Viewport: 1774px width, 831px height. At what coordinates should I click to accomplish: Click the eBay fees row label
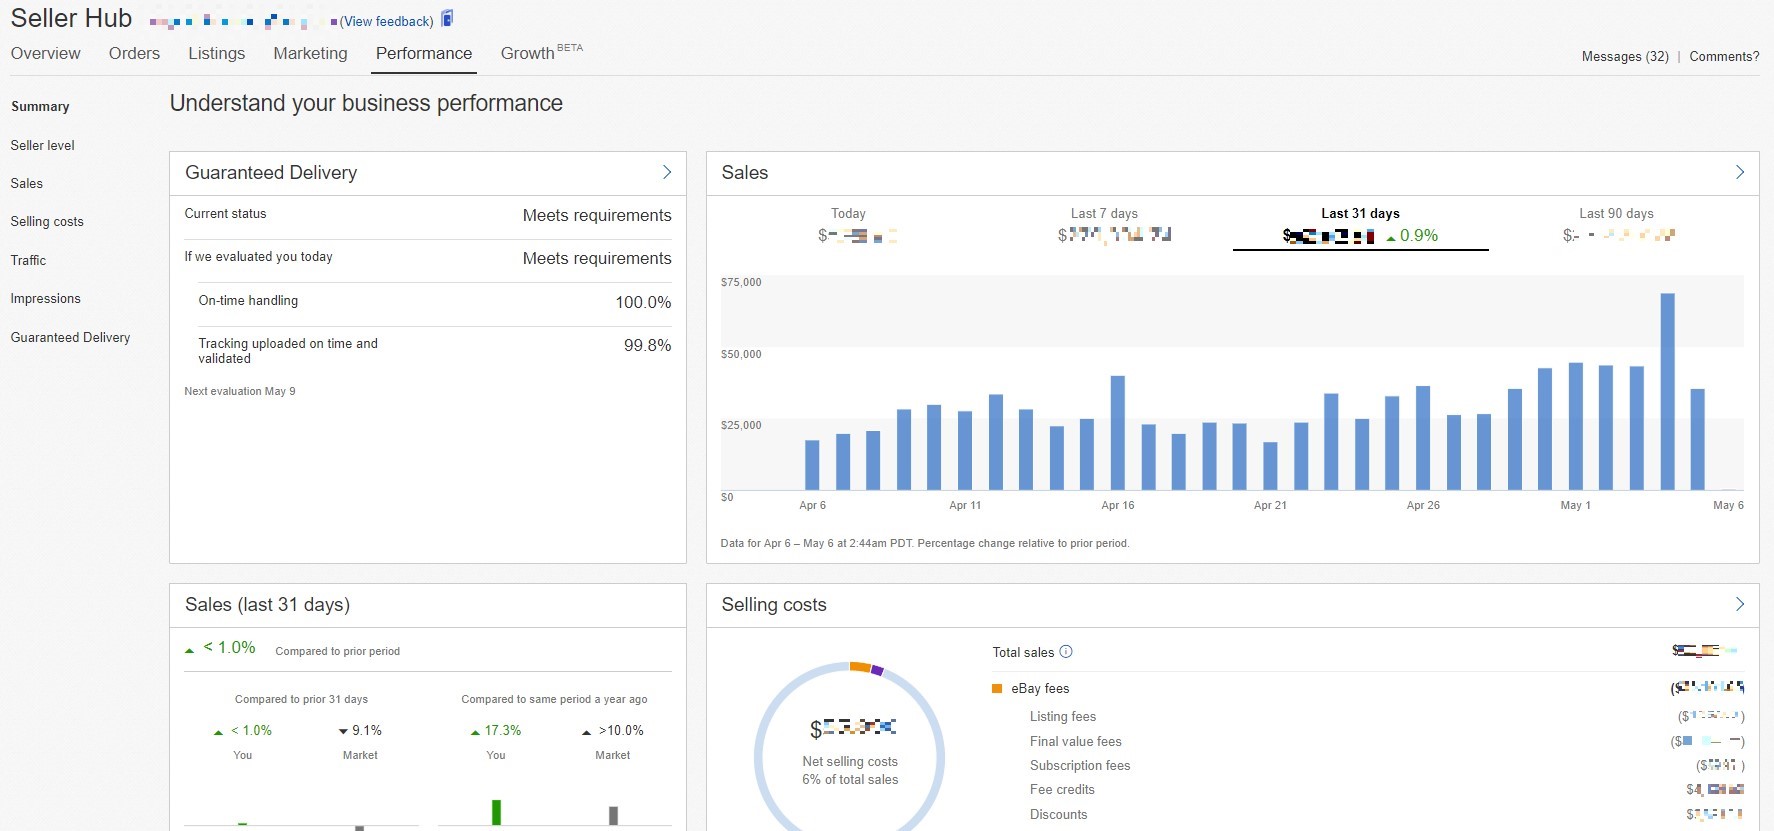click(x=1040, y=689)
